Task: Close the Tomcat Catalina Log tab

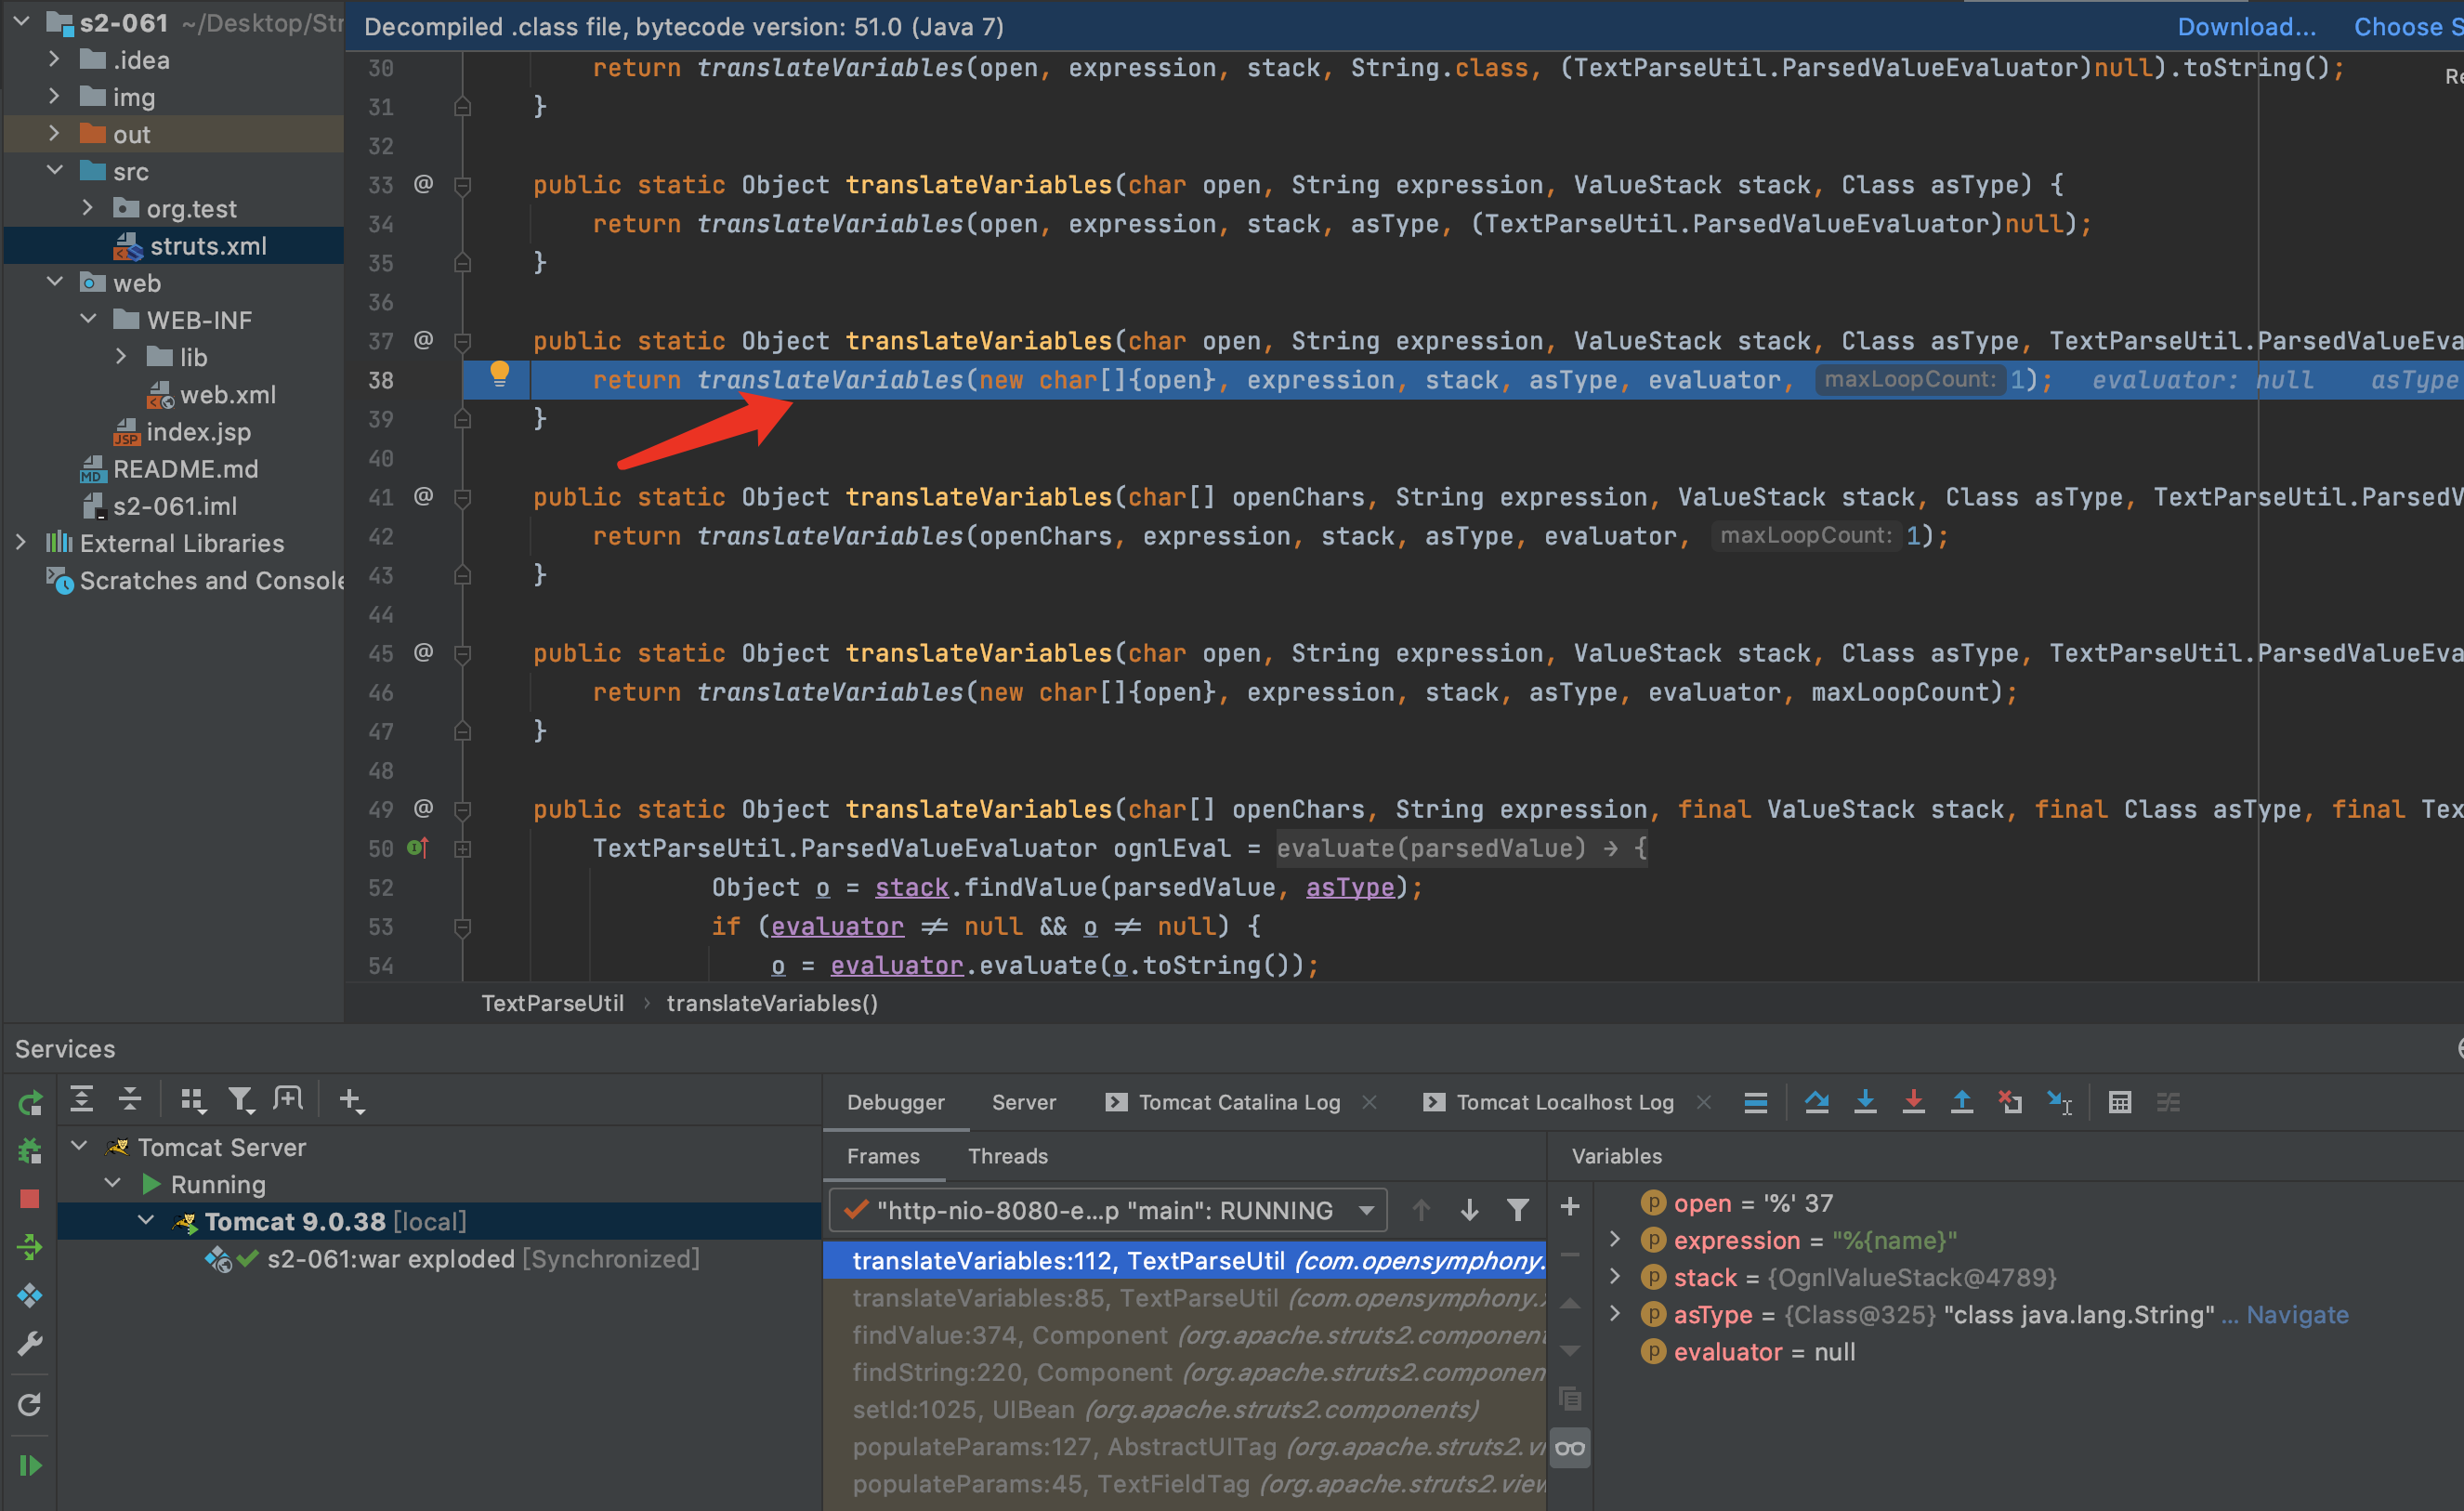Action: (x=1370, y=1102)
